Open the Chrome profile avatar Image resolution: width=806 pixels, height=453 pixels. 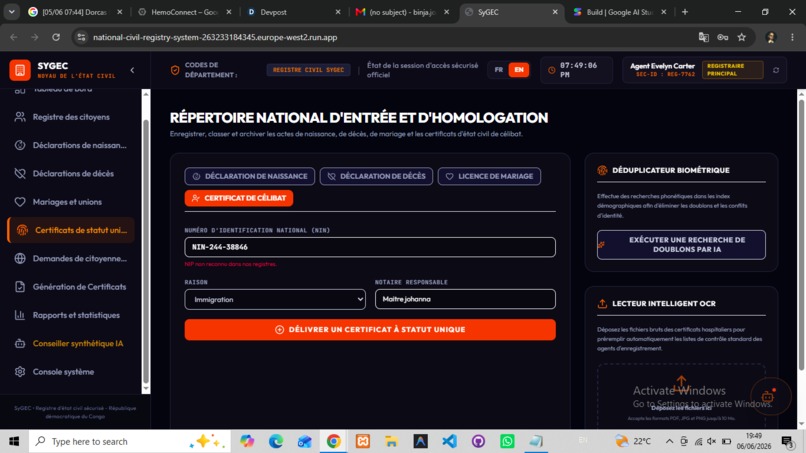click(x=770, y=37)
